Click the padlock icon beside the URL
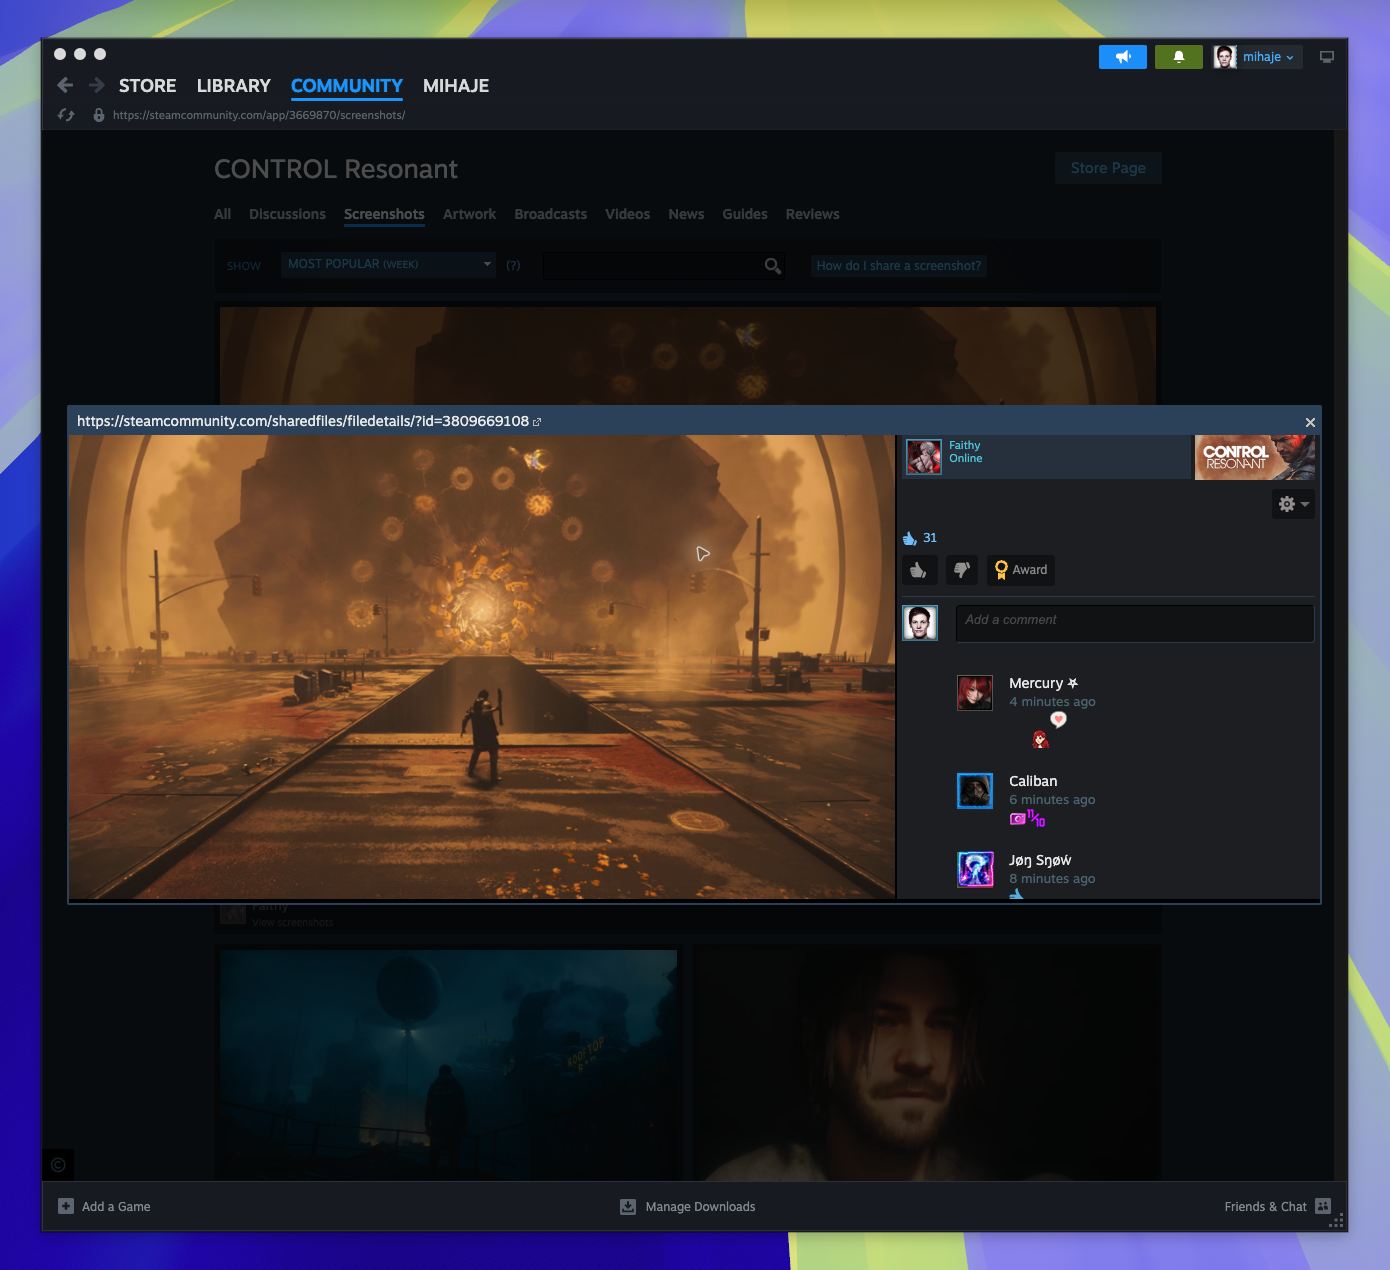This screenshot has height=1270, width=1390. point(98,115)
